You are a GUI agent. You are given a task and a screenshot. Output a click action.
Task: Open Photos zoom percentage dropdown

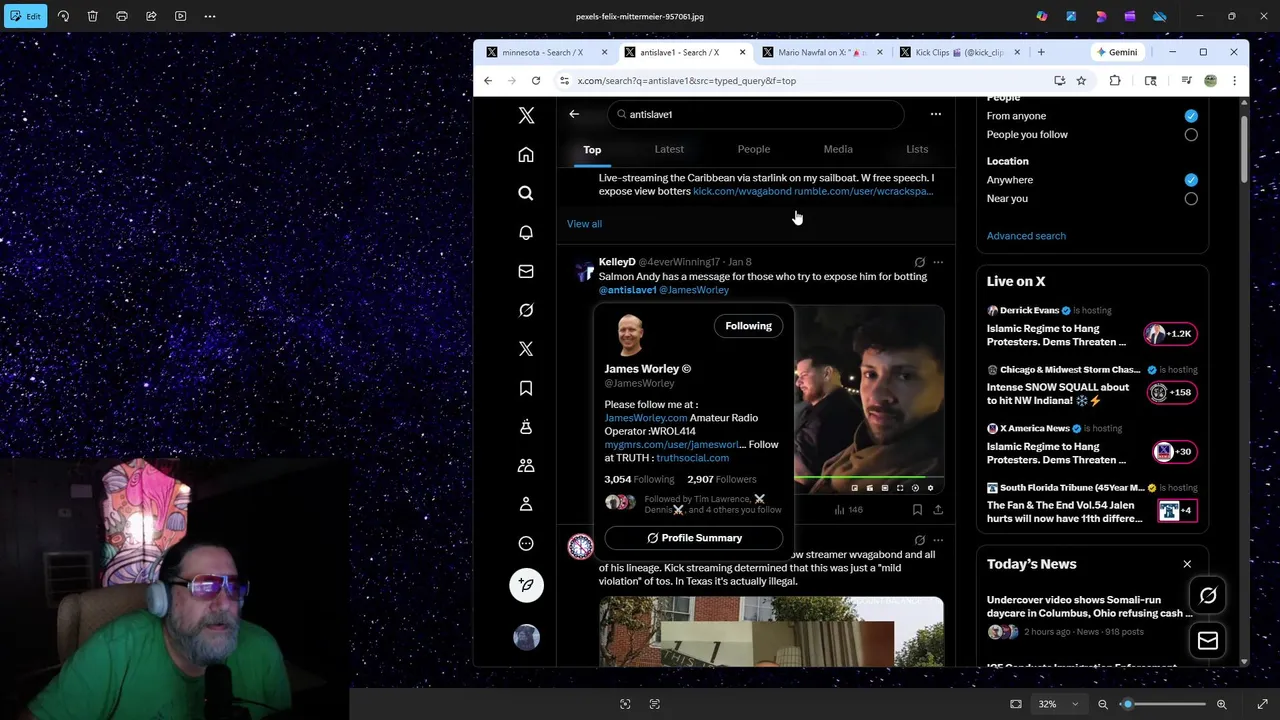(x=1057, y=704)
